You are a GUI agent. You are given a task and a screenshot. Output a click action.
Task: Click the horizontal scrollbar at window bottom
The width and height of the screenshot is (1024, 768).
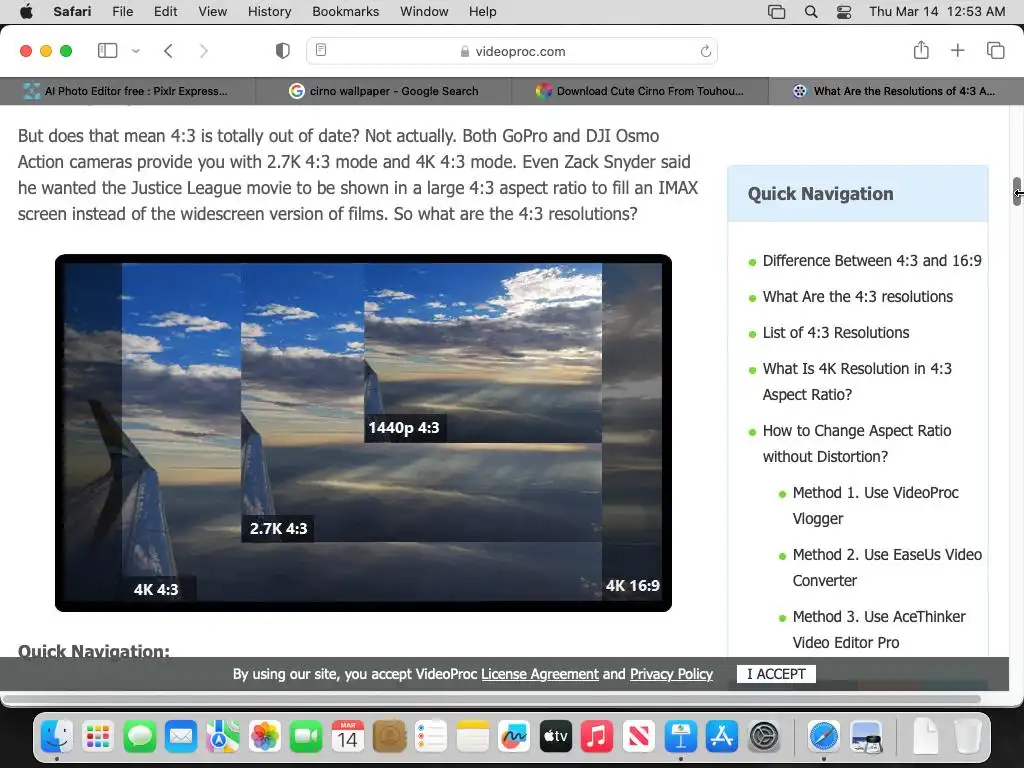click(493, 699)
